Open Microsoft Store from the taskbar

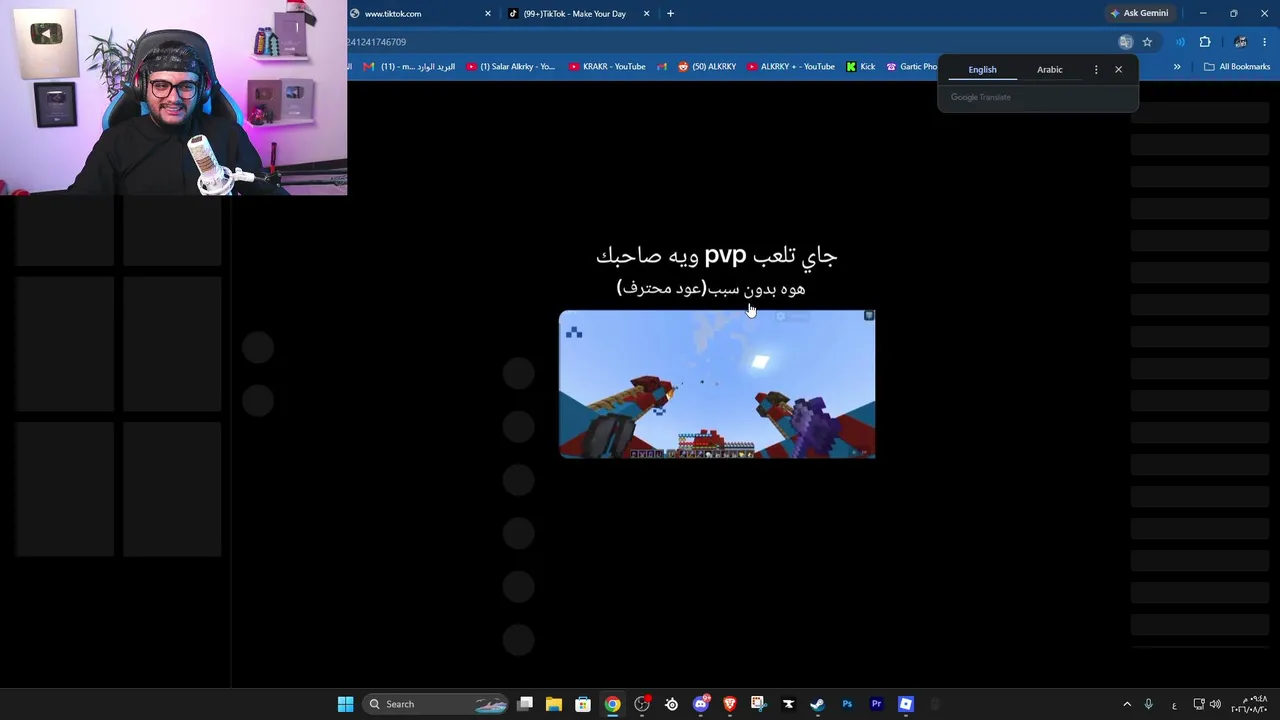pyautogui.click(x=583, y=704)
